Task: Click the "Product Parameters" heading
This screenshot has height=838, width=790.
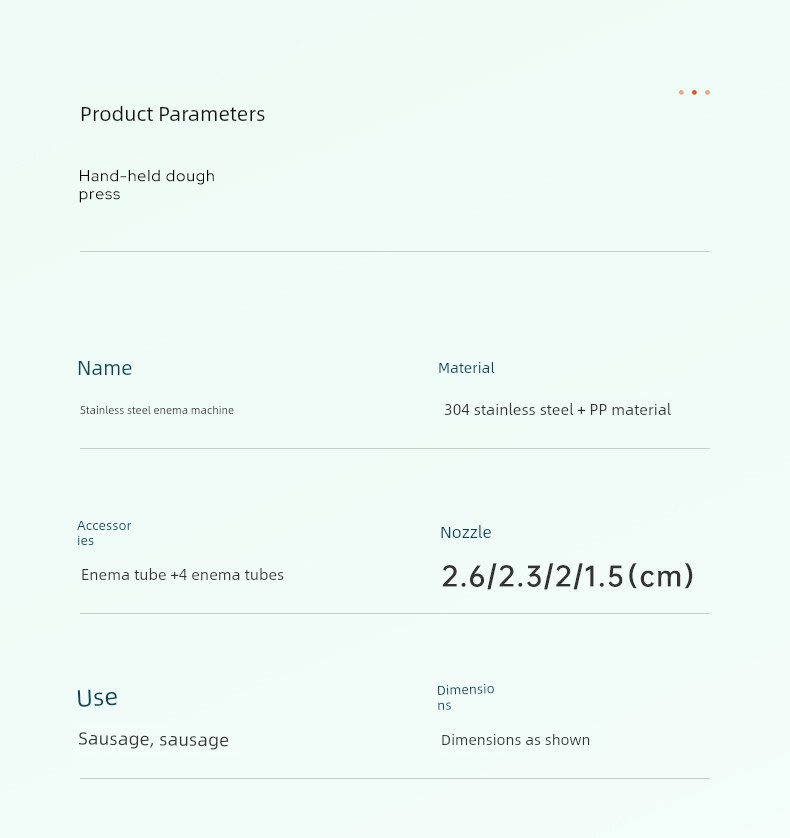Action: [x=172, y=114]
